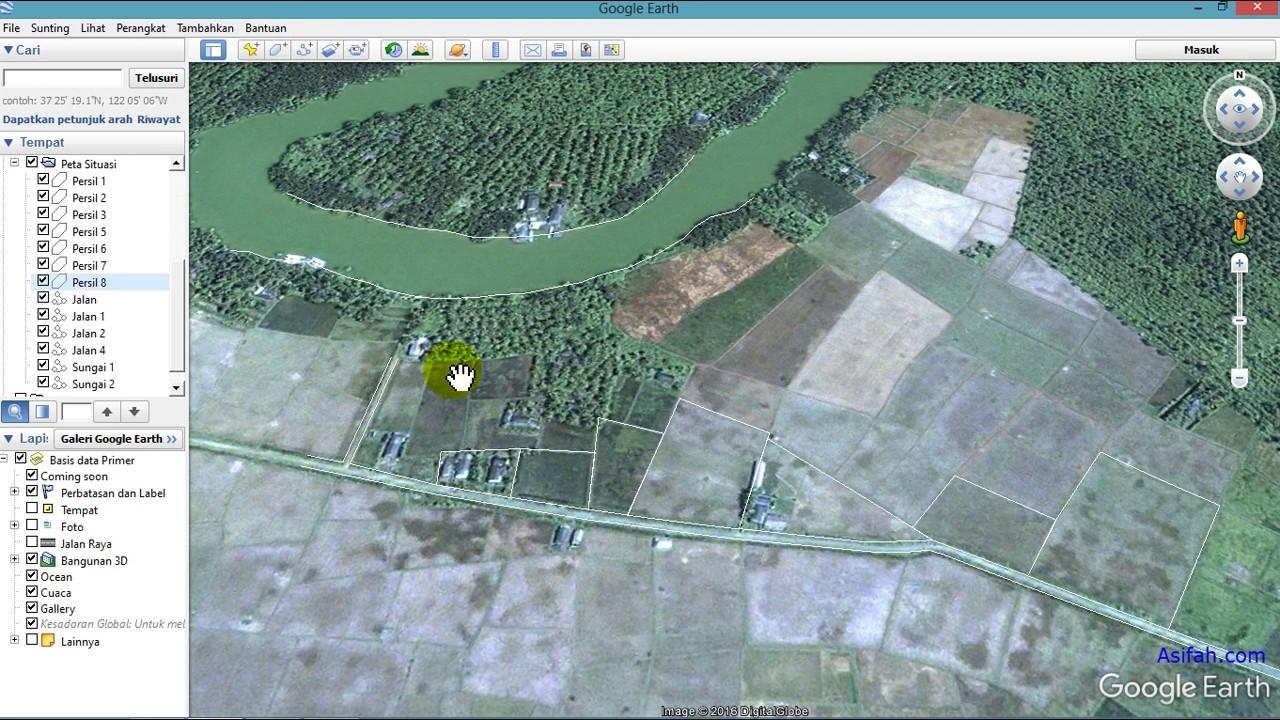
Task: Collapse the Peta Situasi folder
Action: tap(15, 162)
